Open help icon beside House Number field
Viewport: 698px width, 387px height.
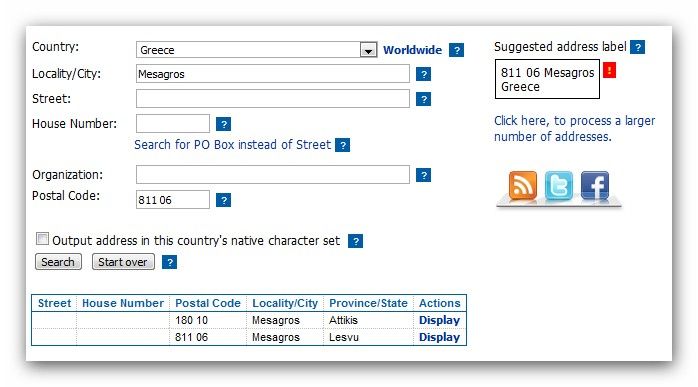(x=223, y=124)
